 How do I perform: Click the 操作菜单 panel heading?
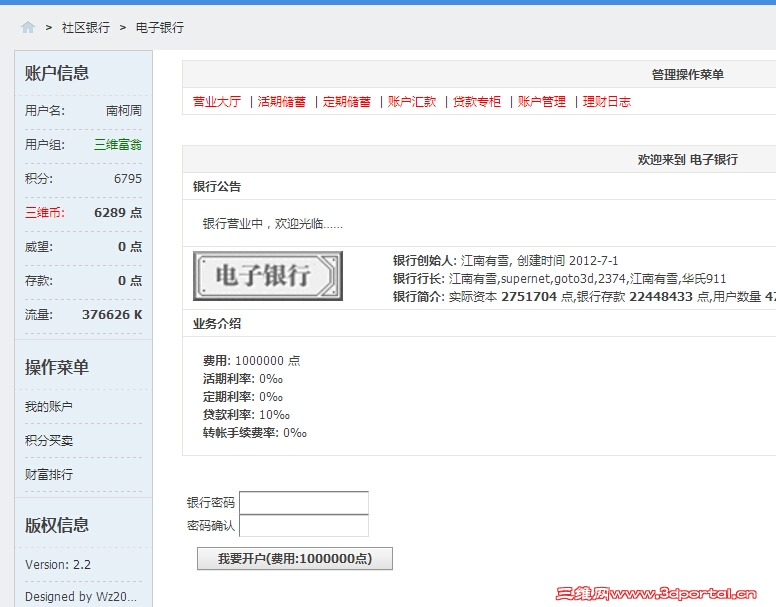57,367
